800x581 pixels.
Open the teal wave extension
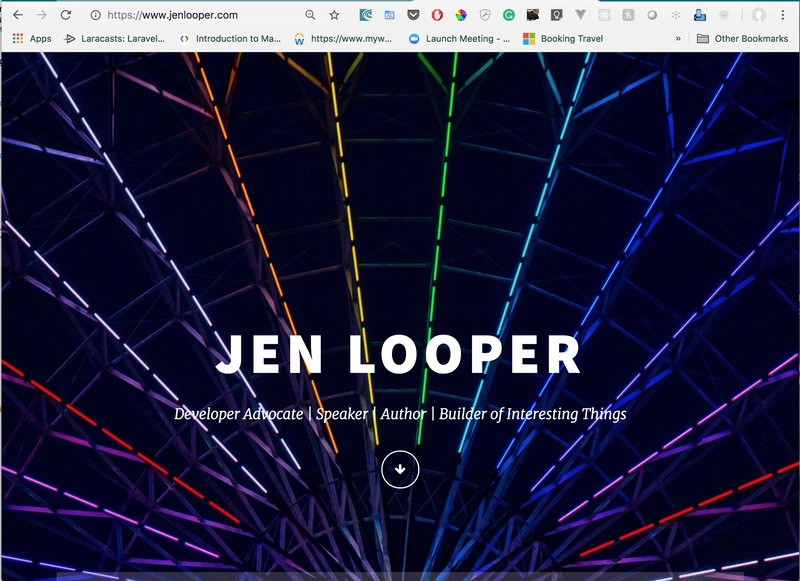pyautogui.click(x=365, y=15)
